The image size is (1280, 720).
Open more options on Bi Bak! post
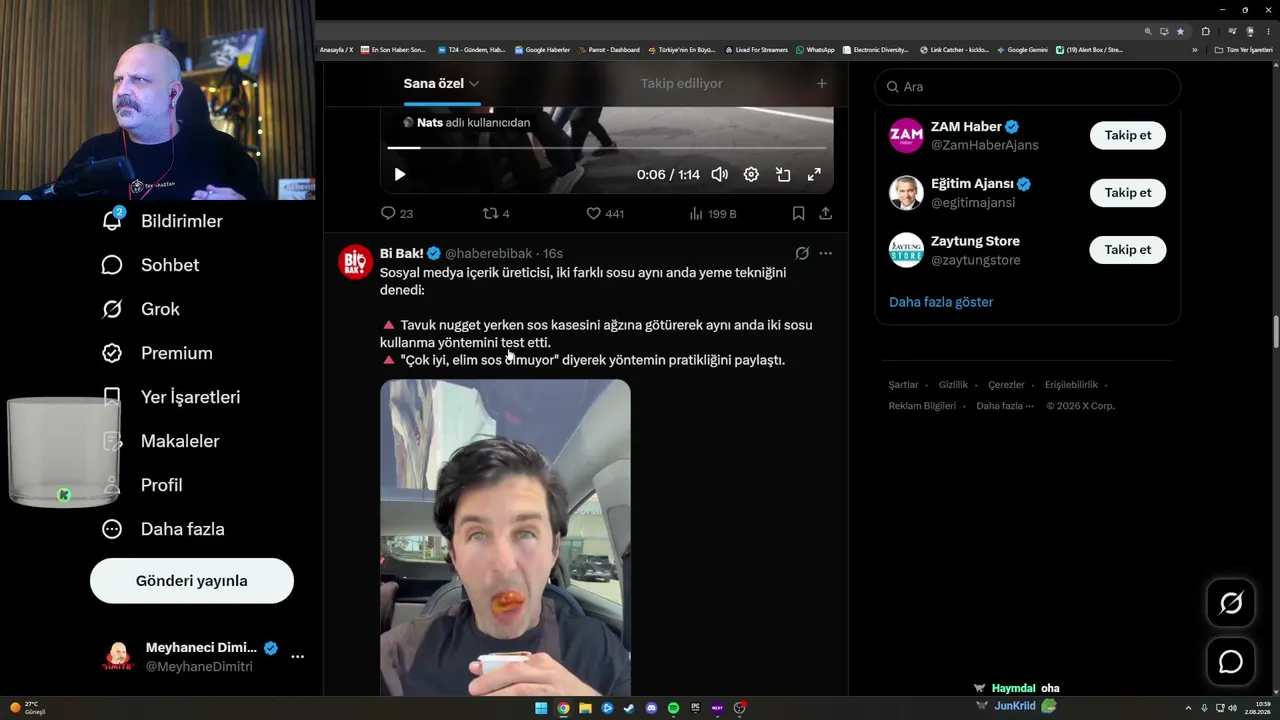click(825, 253)
